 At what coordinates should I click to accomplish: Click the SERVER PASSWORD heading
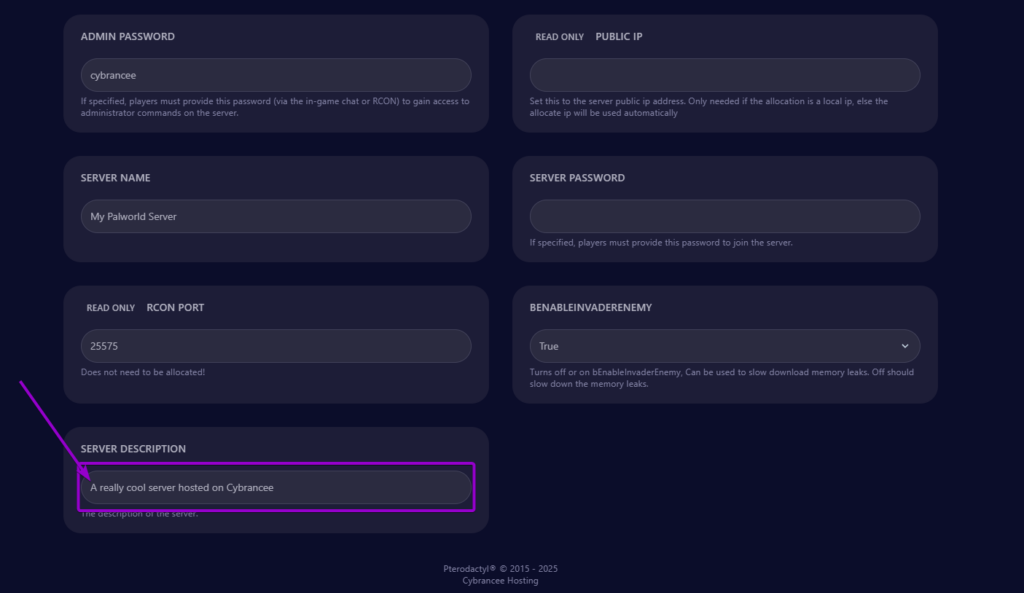[577, 178]
